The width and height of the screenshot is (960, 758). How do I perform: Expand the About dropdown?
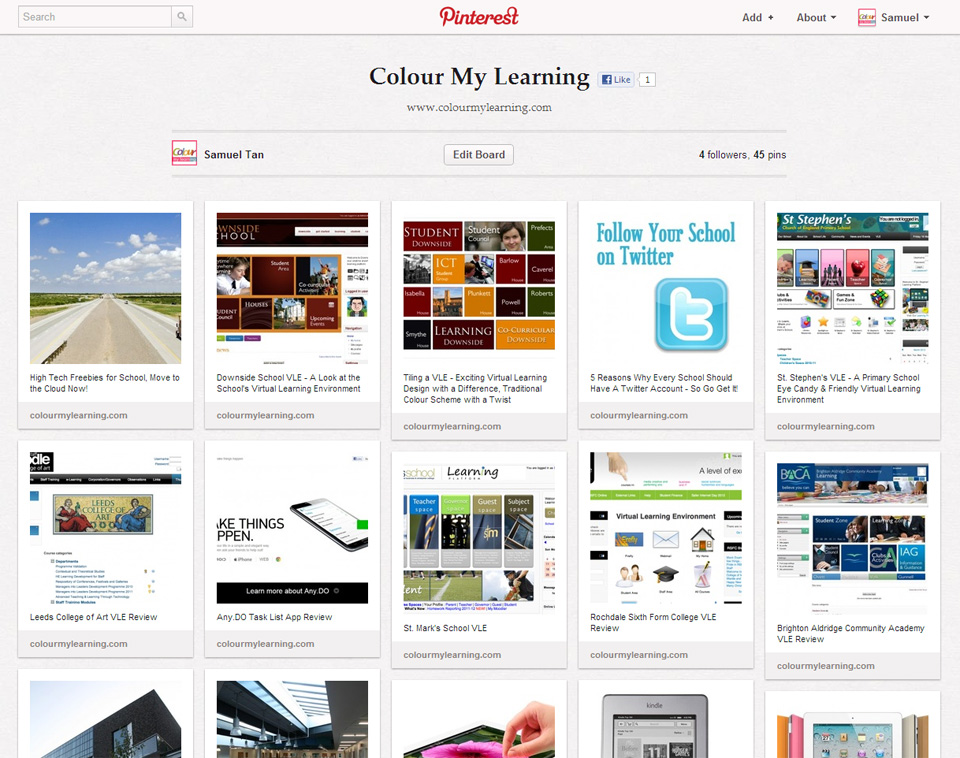(816, 18)
